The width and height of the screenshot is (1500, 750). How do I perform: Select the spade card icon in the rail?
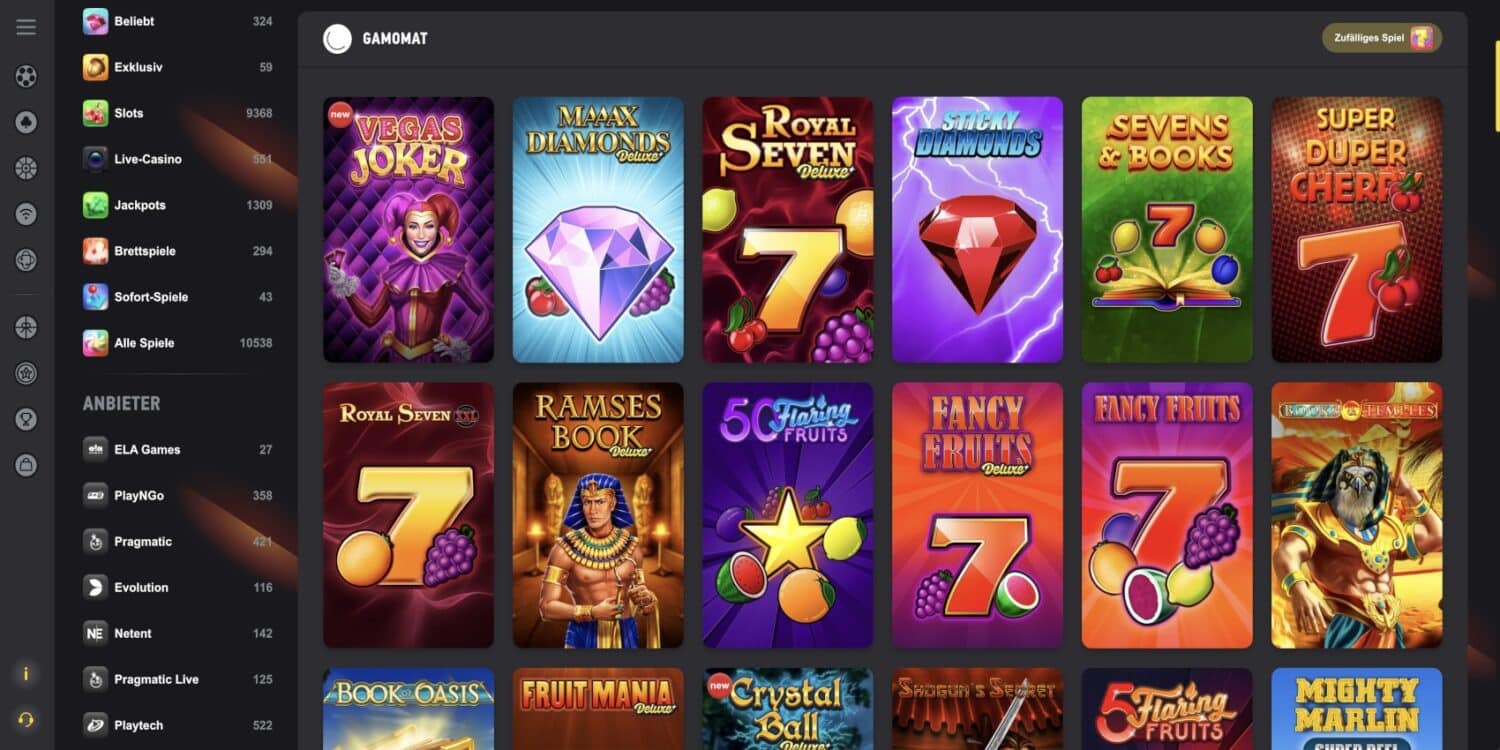[x=26, y=122]
